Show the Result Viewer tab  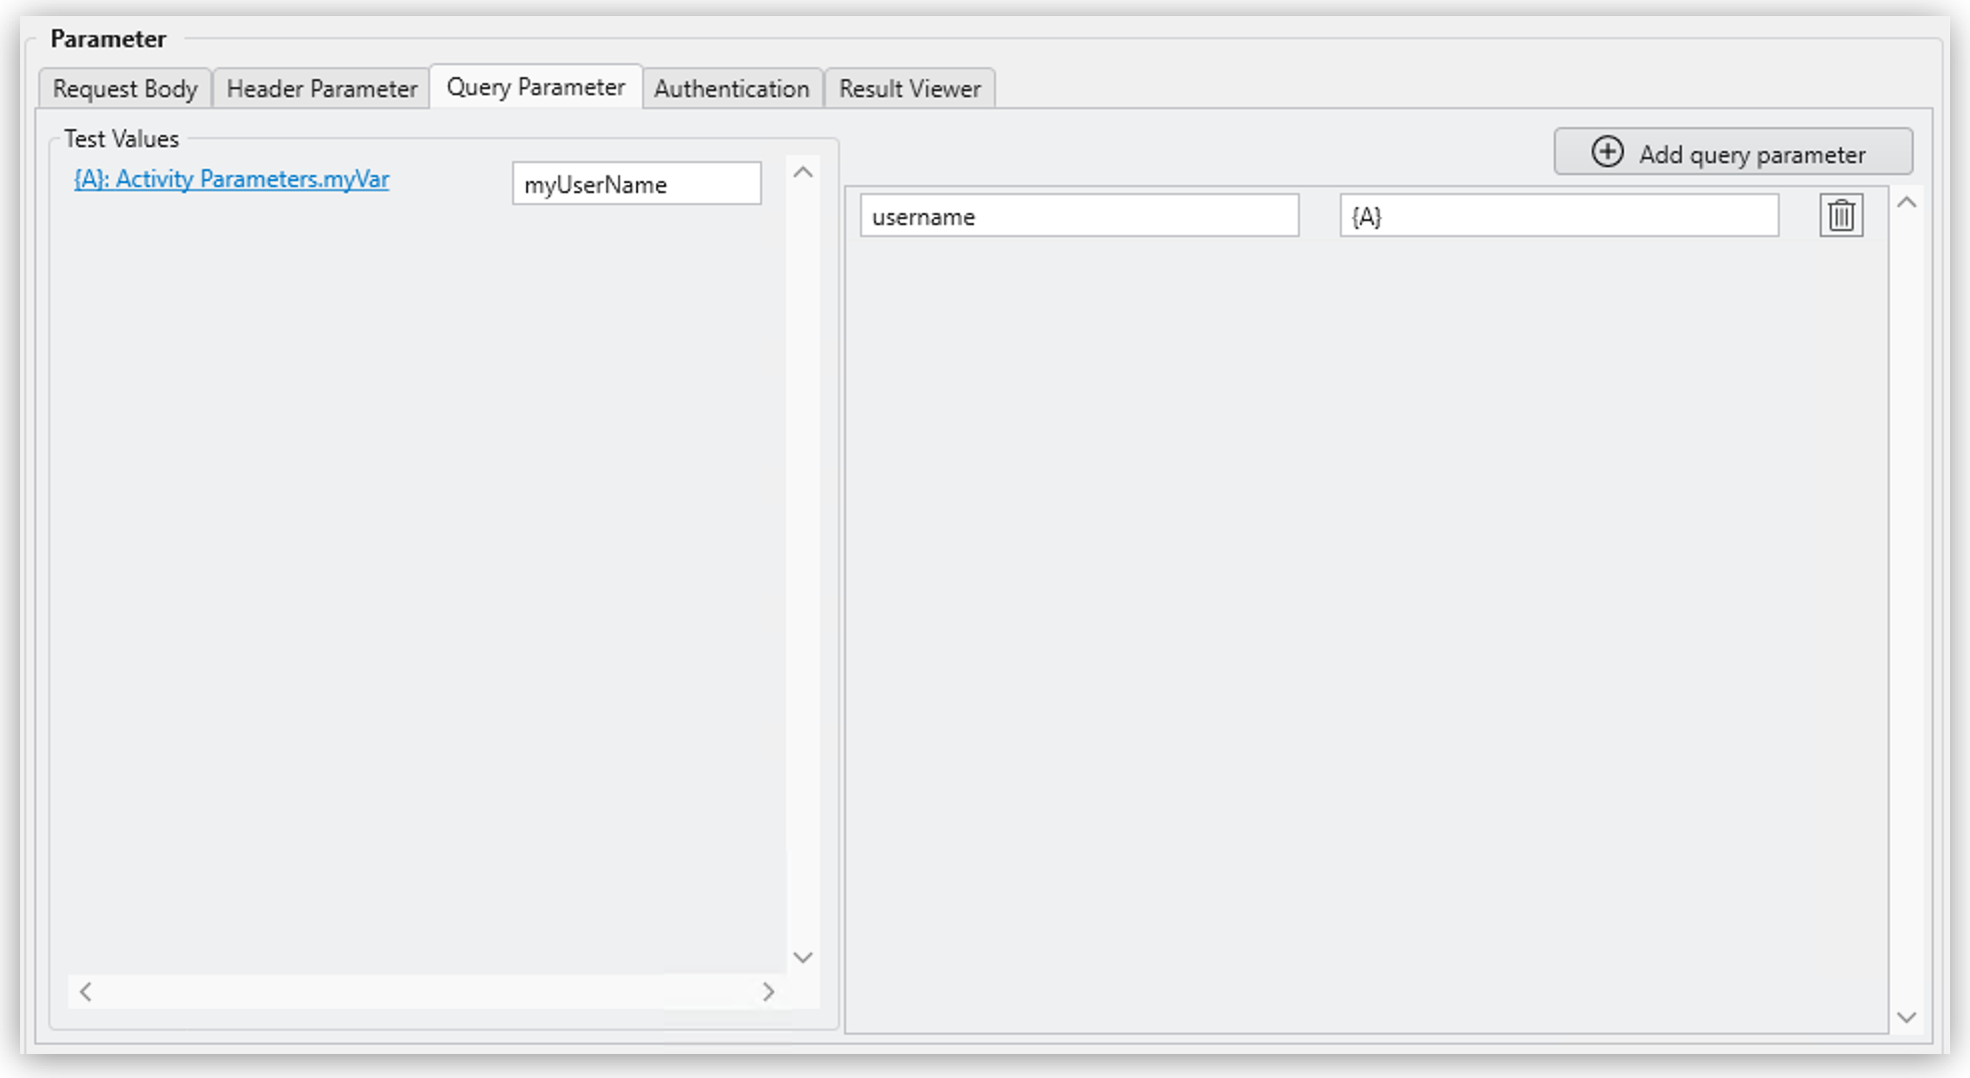point(909,89)
